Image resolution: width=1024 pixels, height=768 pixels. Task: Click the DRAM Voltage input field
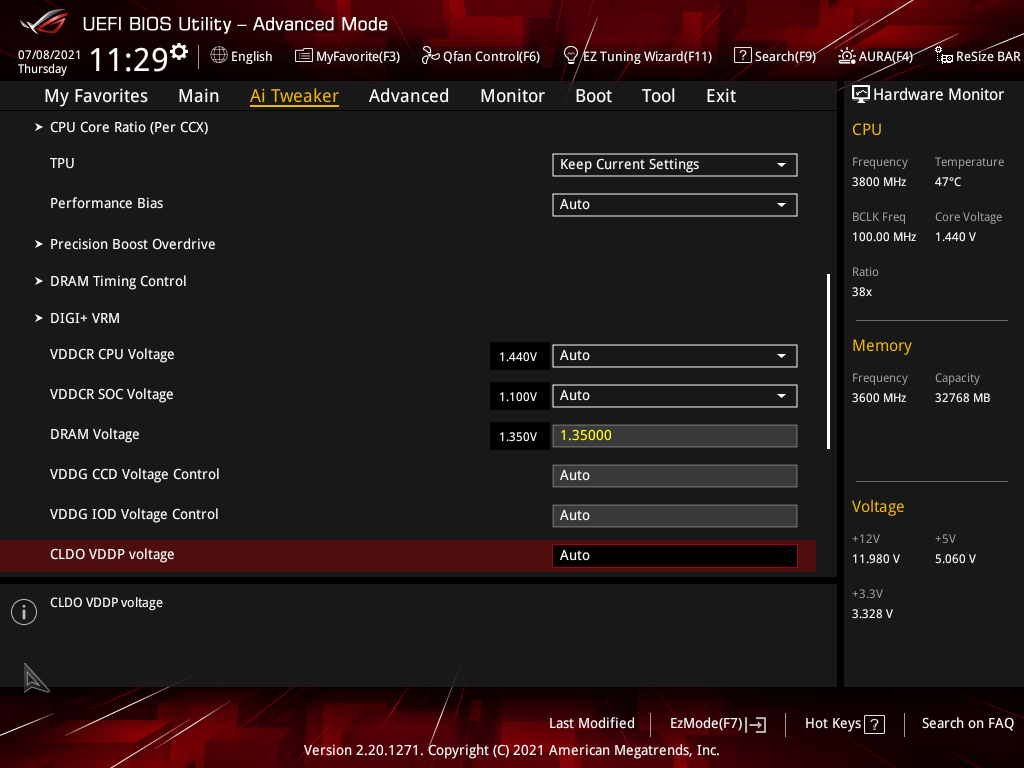click(x=675, y=436)
